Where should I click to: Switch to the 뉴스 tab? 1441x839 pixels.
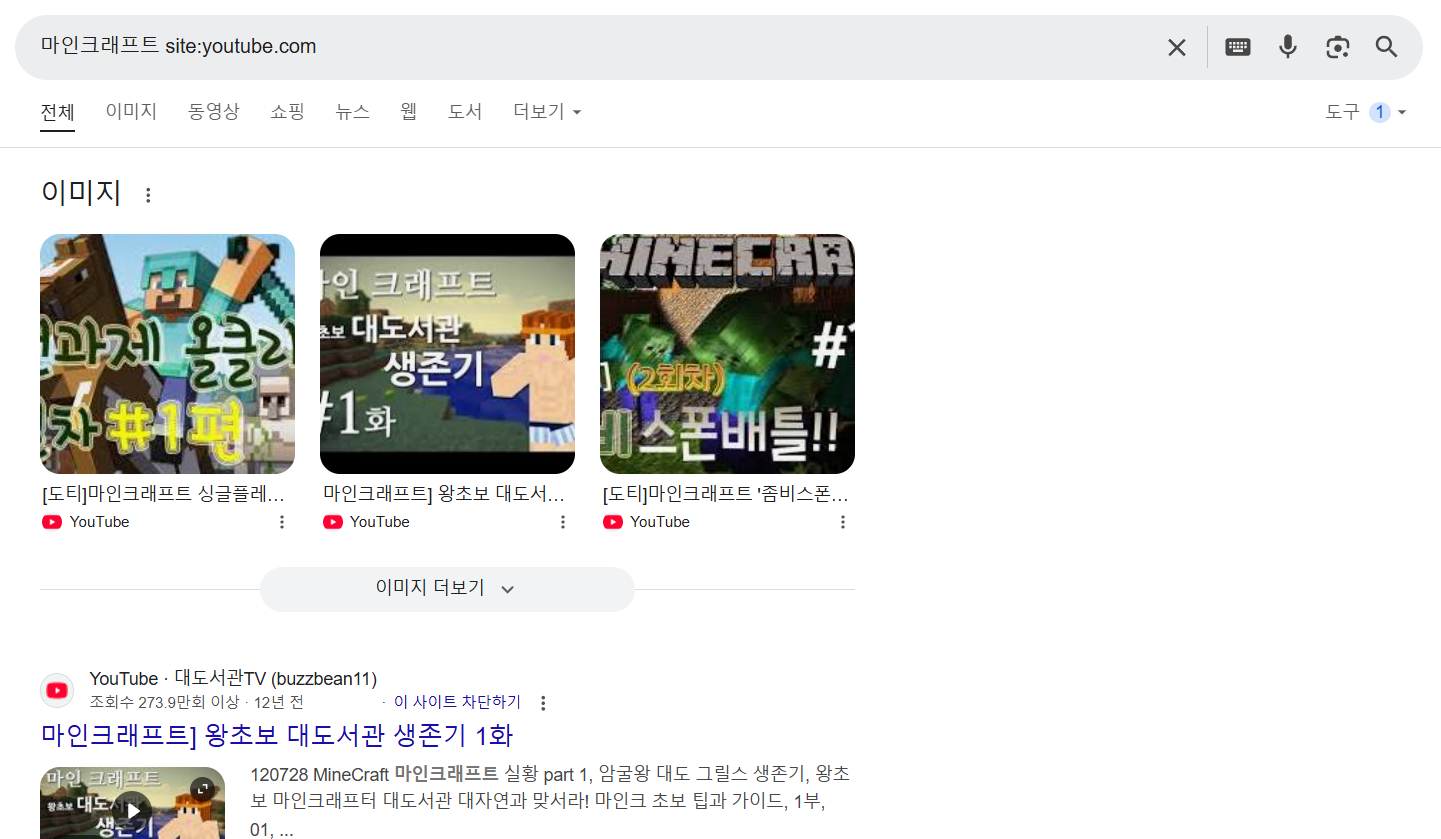point(352,112)
